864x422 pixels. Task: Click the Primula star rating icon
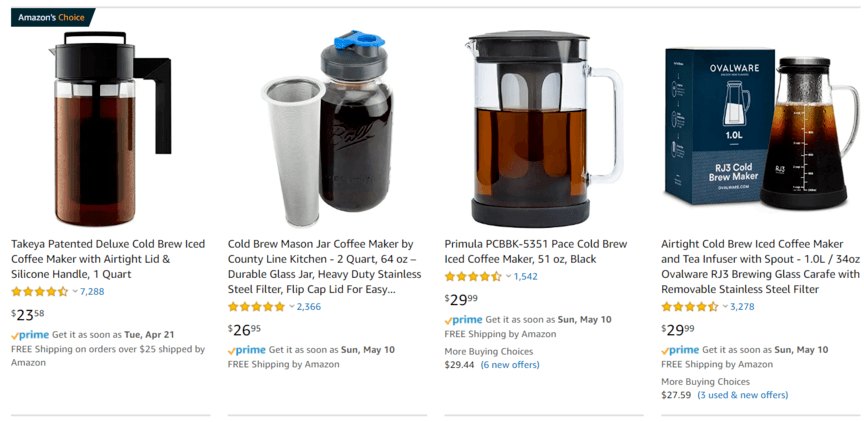point(473,277)
